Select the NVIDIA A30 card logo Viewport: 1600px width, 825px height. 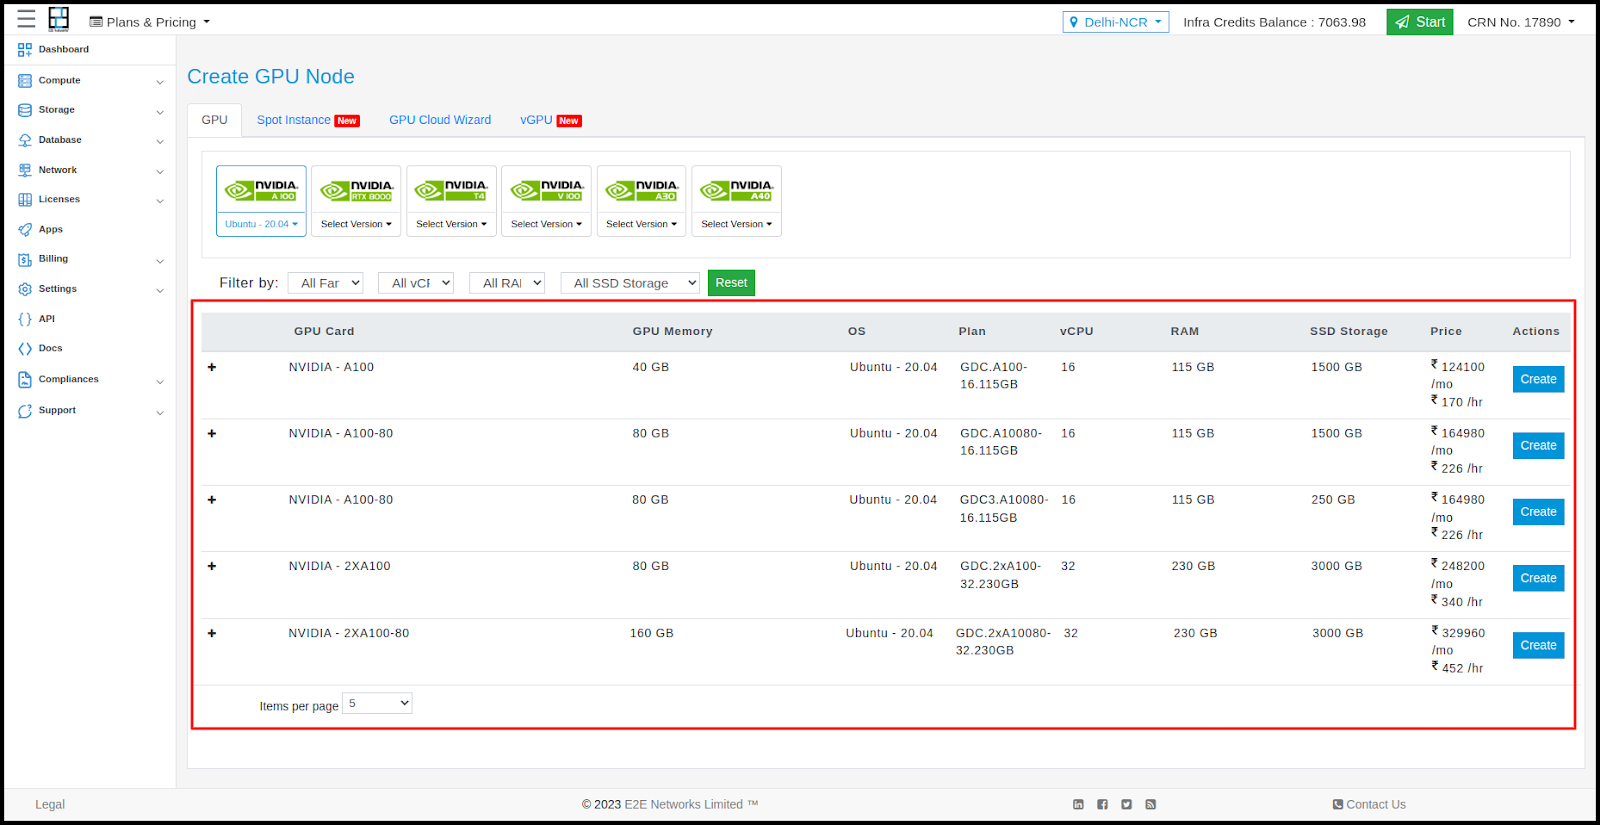point(641,190)
